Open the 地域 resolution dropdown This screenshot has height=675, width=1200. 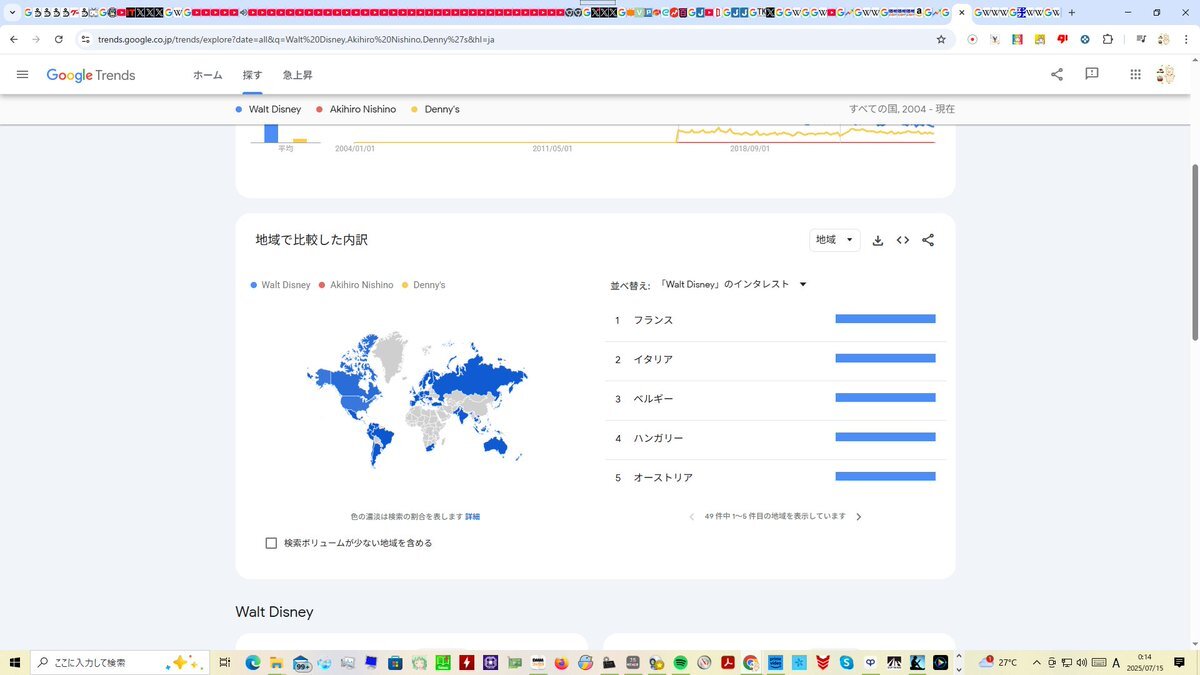point(834,240)
